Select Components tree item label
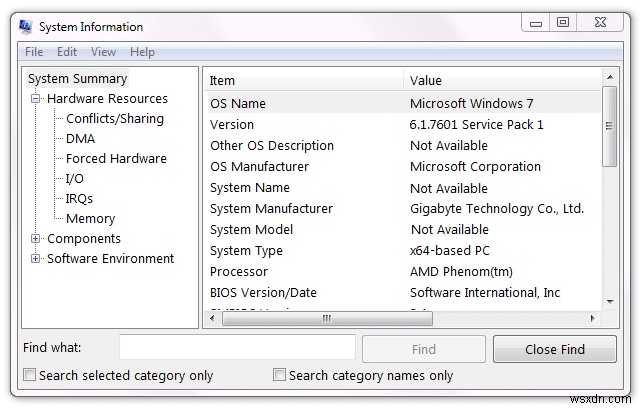This screenshot has width=643, height=409. 84,239
